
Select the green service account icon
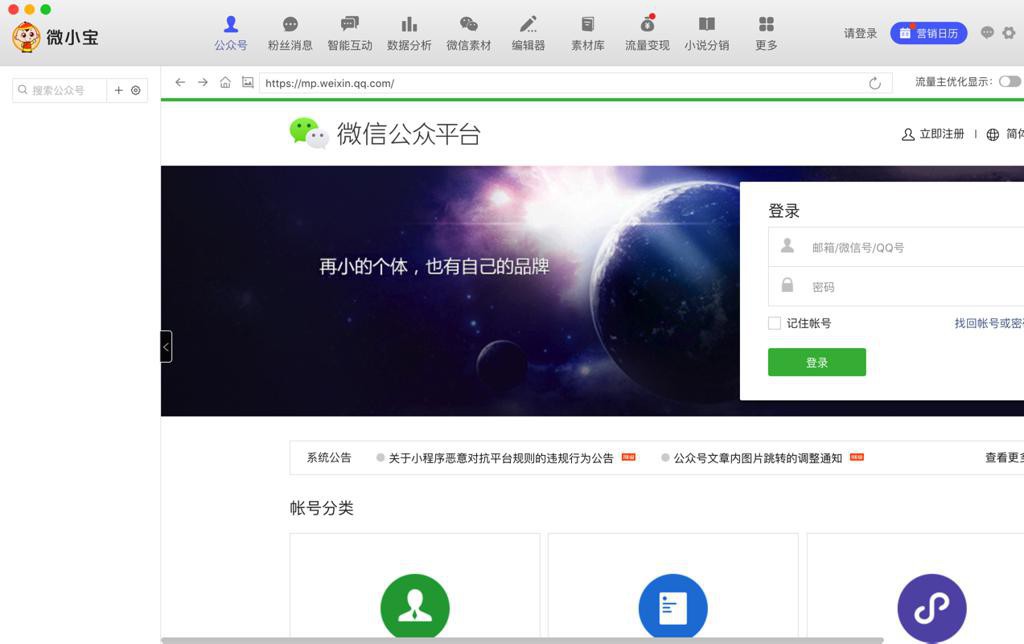pos(415,607)
